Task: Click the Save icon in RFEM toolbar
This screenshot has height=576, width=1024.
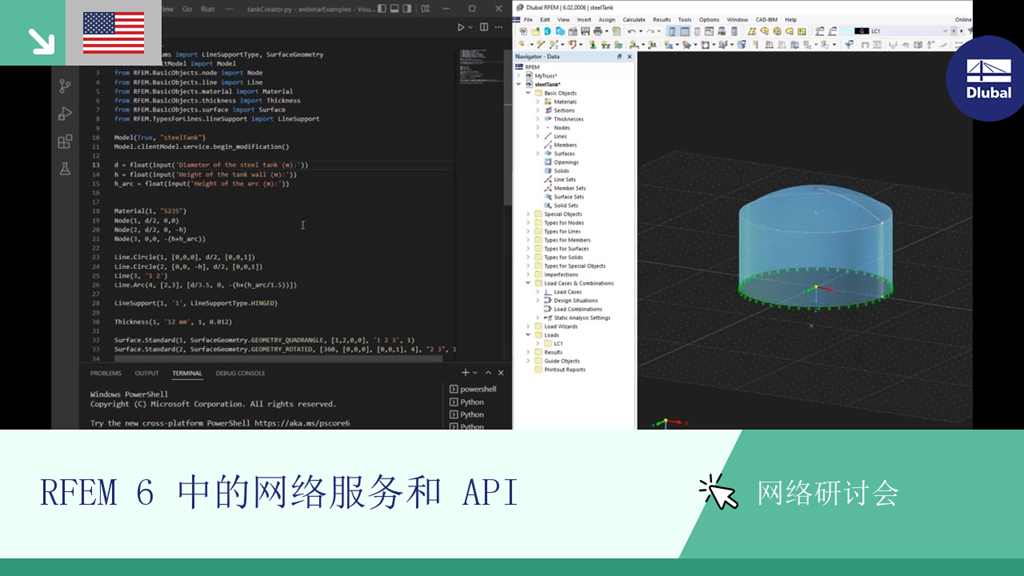Action: [x=585, y=31]
